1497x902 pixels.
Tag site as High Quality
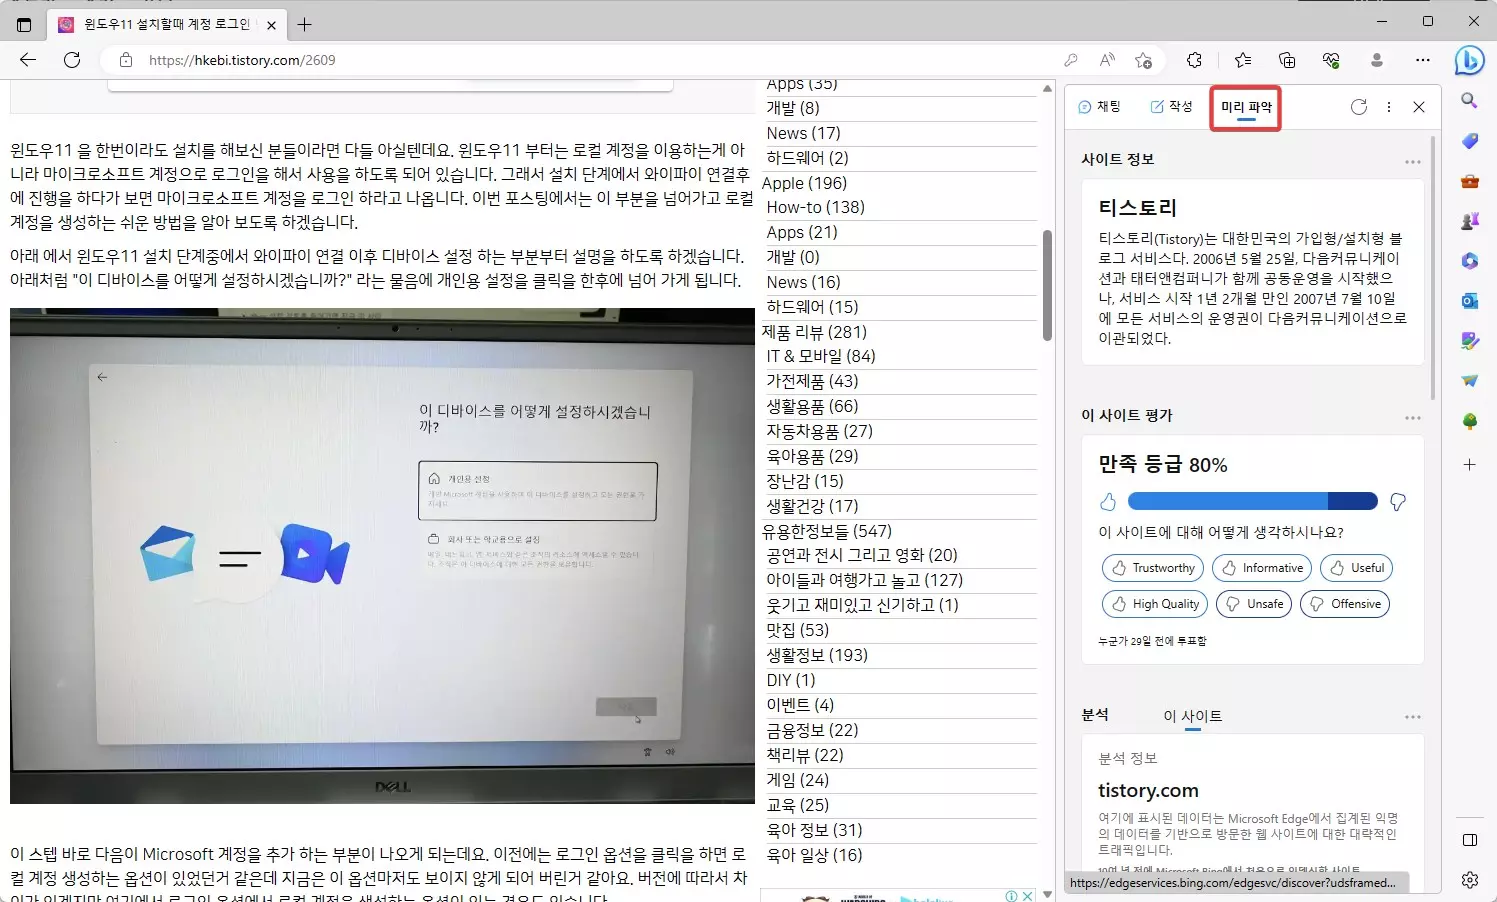[1155, 604]
